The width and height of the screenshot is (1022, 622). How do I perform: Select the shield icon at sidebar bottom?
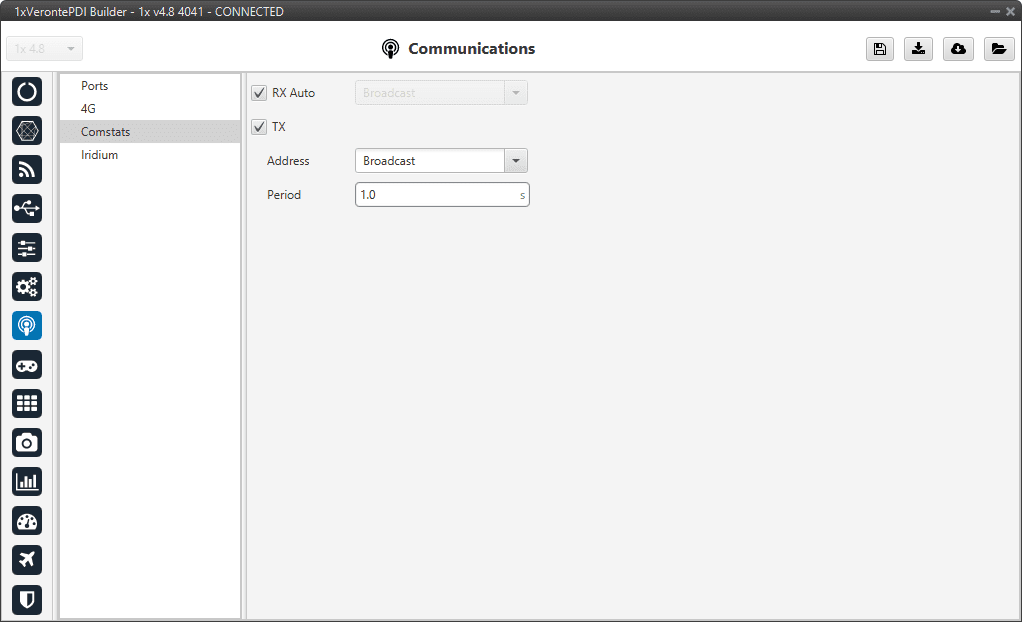[x=27, y=599]
